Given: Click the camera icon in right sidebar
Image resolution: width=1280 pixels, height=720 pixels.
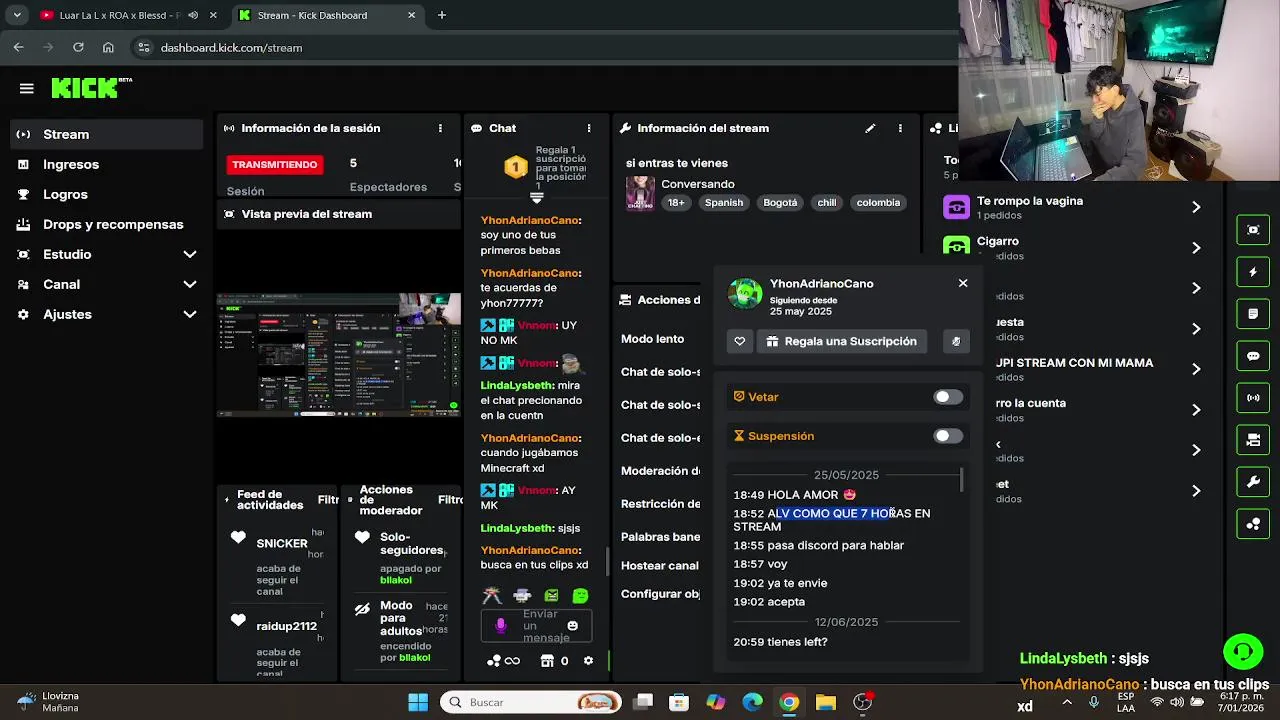Looking at the screenshot, I should point(1253,440).
